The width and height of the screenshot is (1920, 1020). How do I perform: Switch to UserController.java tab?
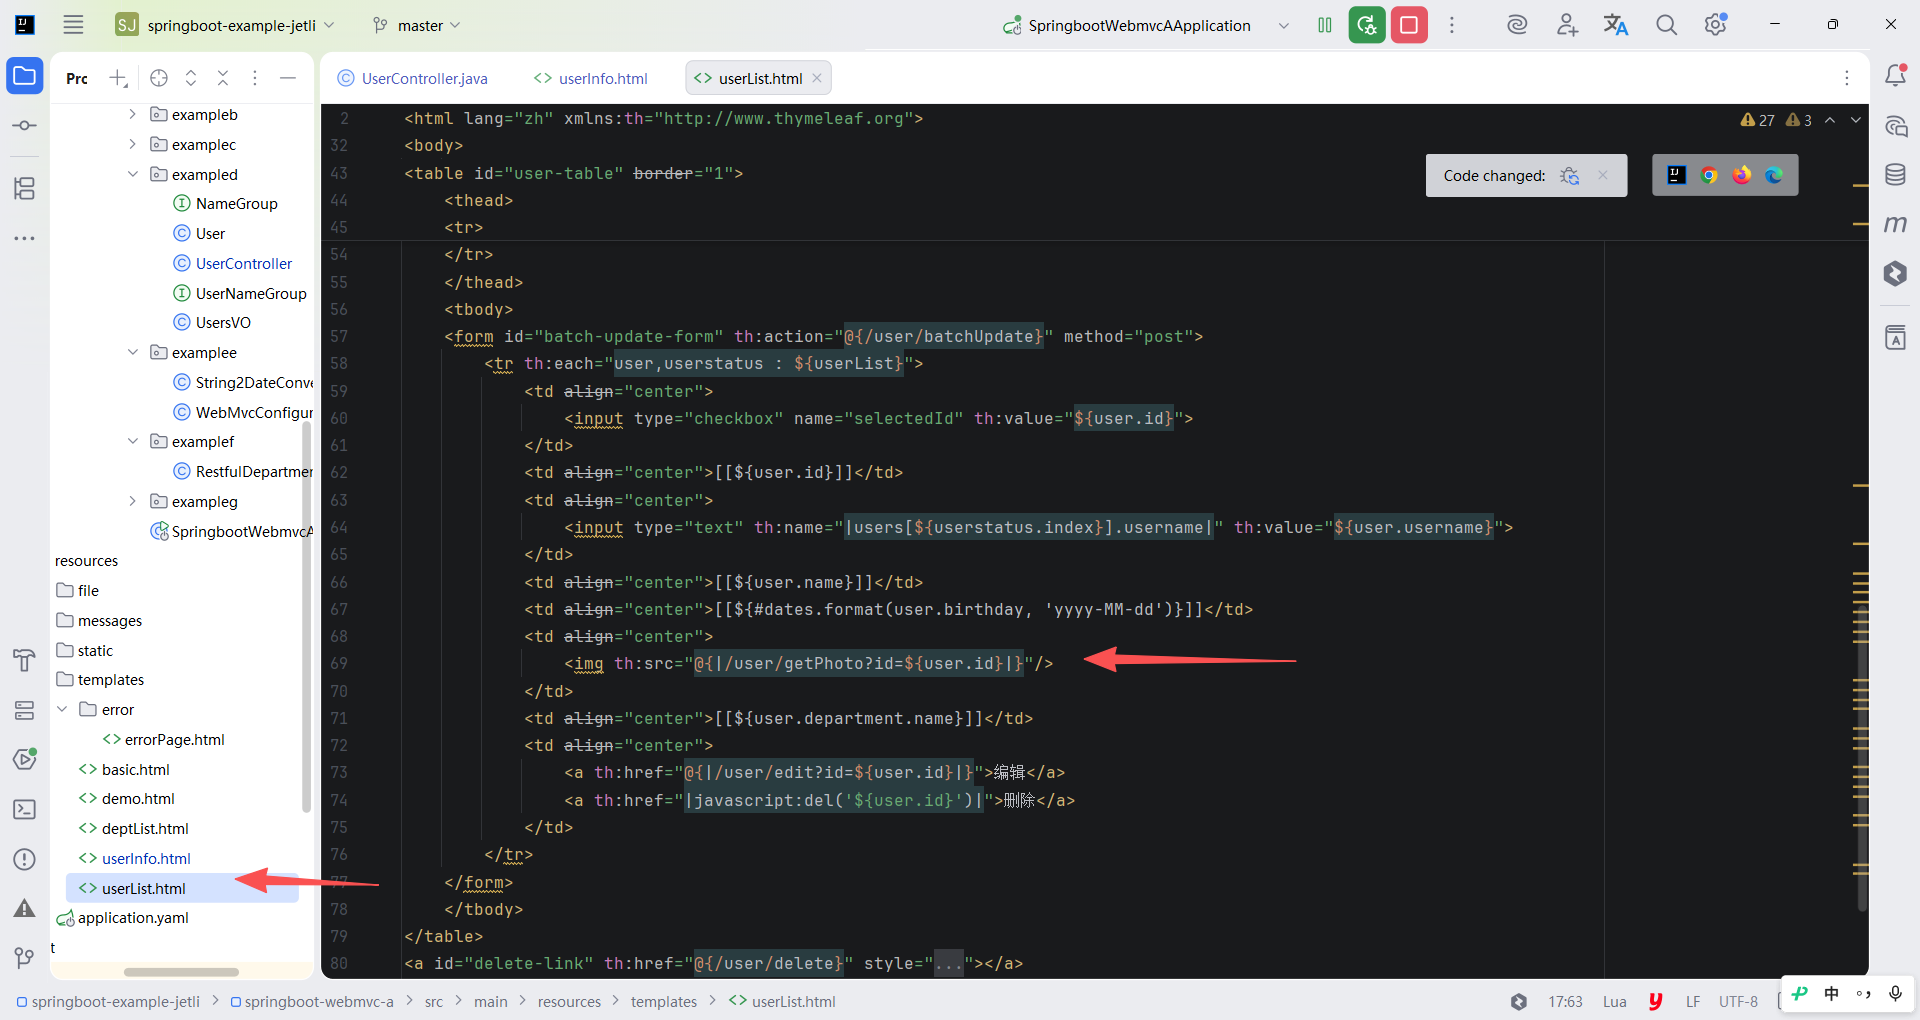point(413,78)
